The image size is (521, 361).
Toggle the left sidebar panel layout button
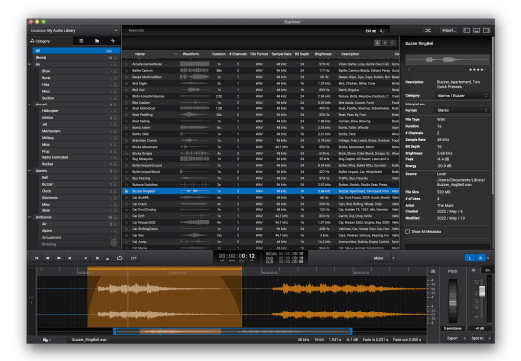click(466, 30)
